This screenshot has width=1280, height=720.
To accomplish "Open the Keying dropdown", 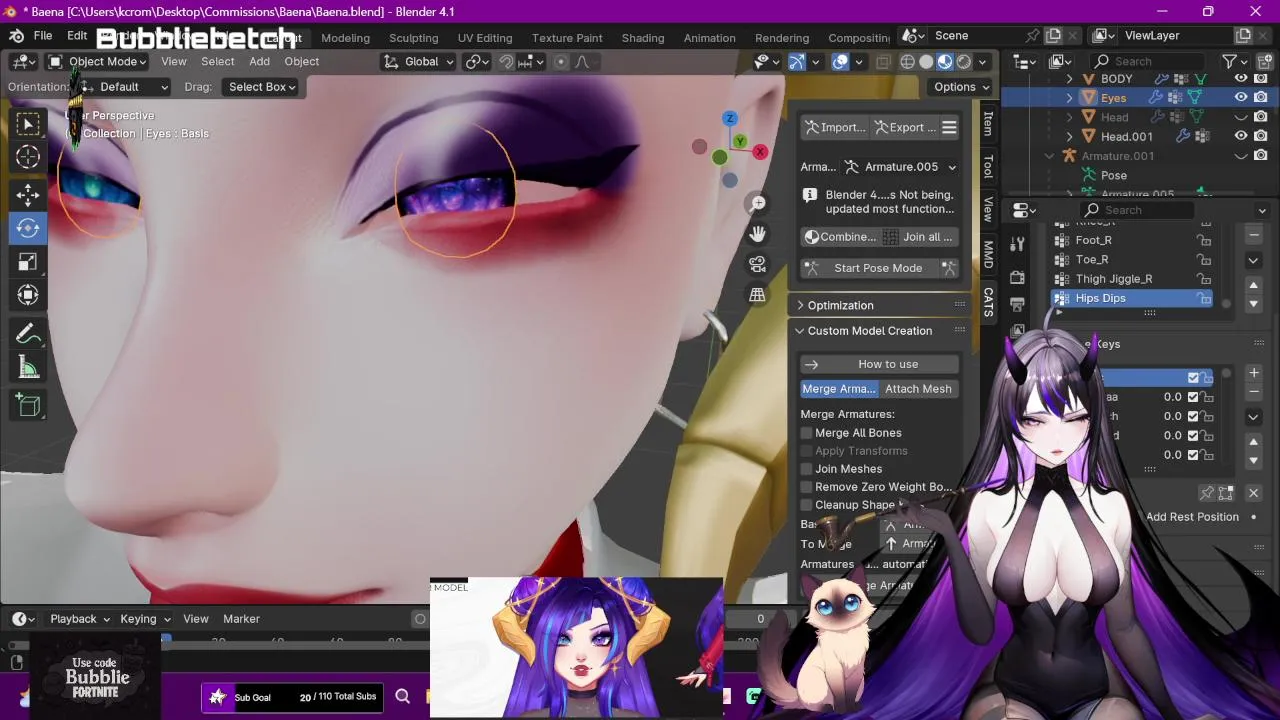I will click(x=145, y=619).
